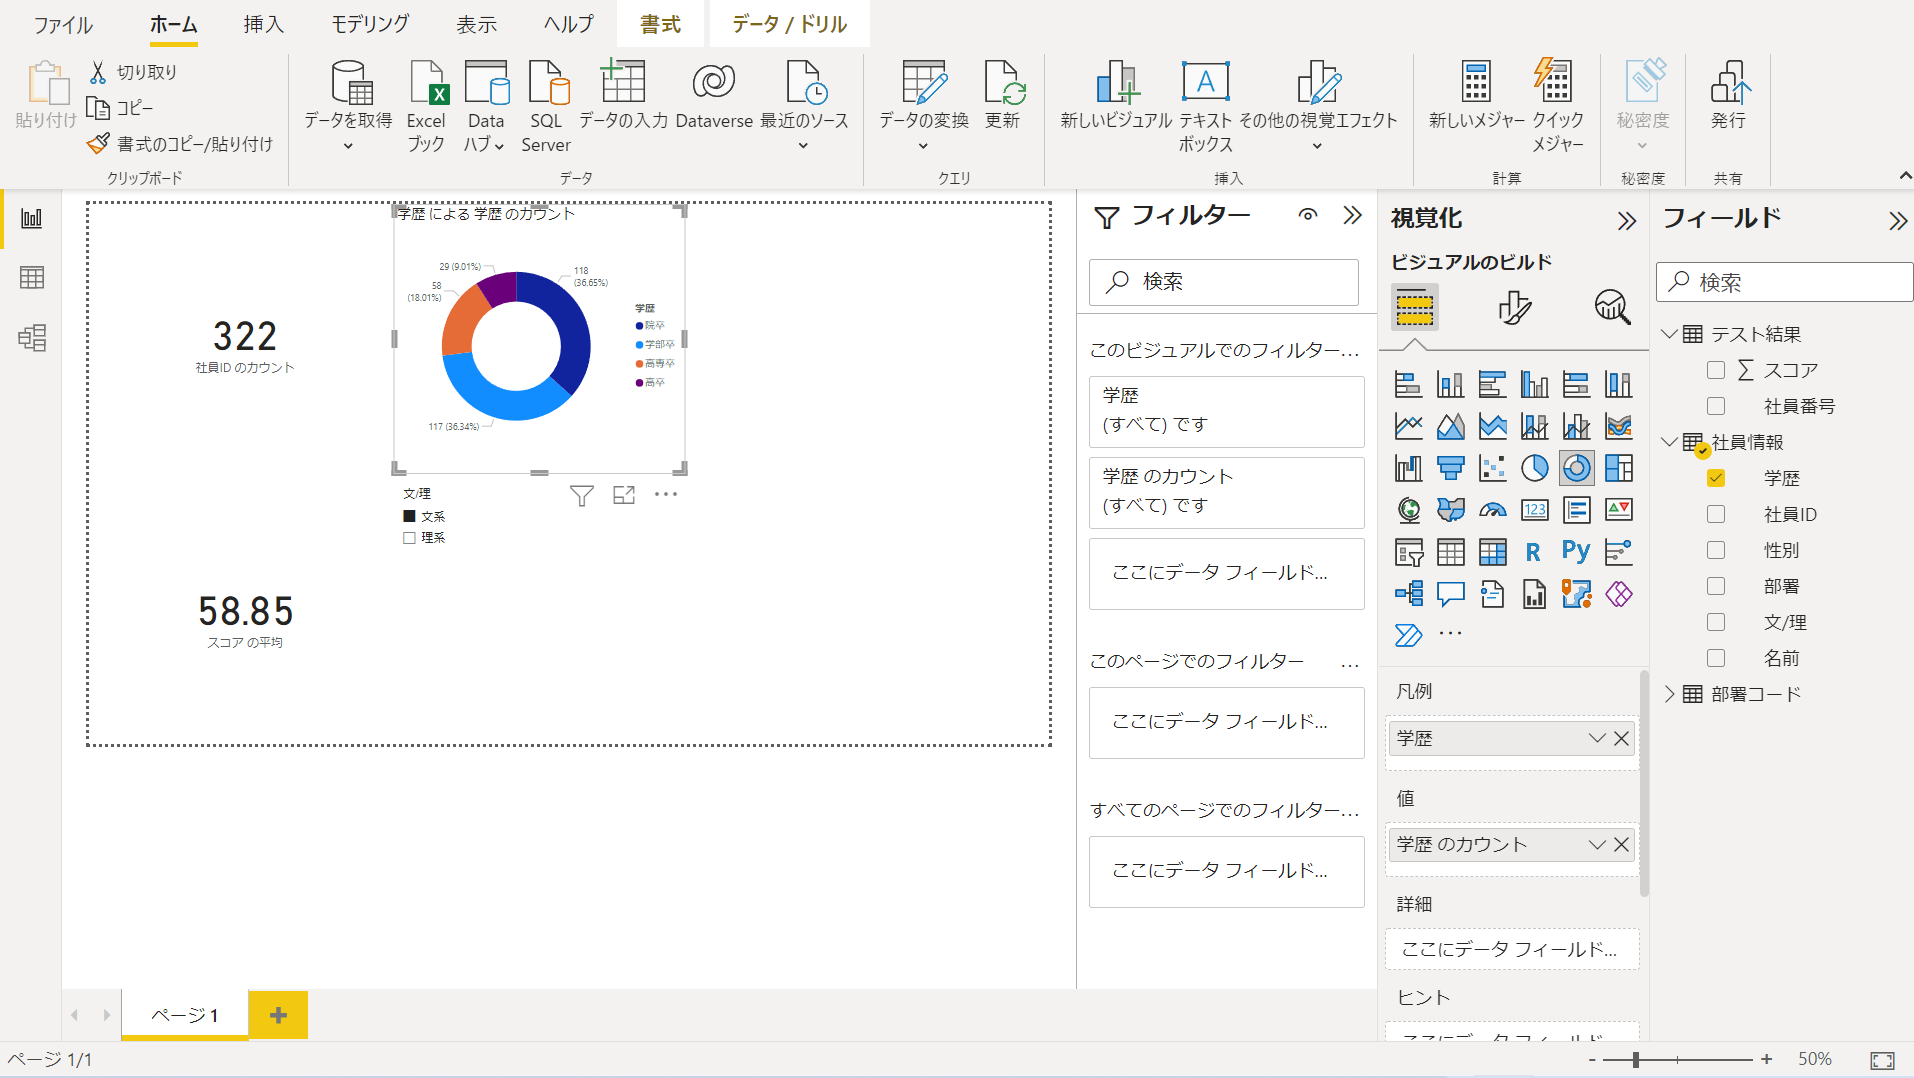1914x1078 pixels.
Task: Switch to the model view icon
Action: tap(32, 338)
